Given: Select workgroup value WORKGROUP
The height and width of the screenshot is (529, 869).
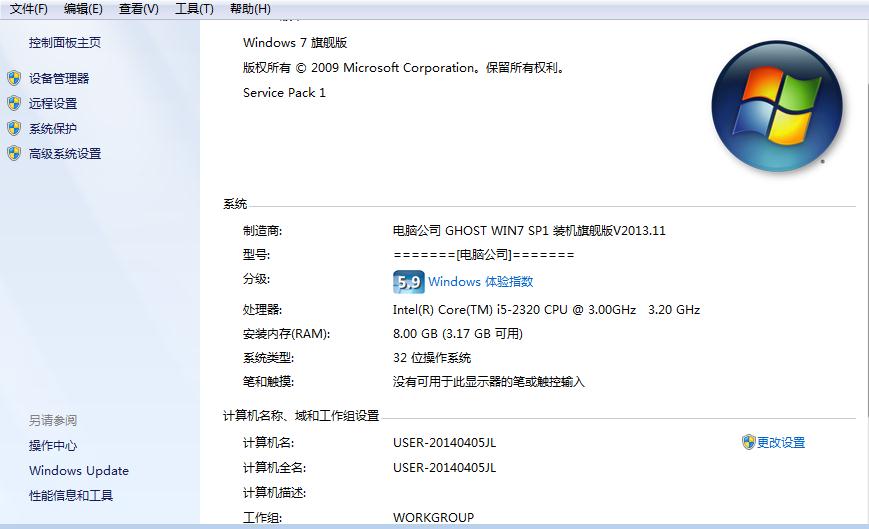Looking at the screenshot, I should point(433,517).
